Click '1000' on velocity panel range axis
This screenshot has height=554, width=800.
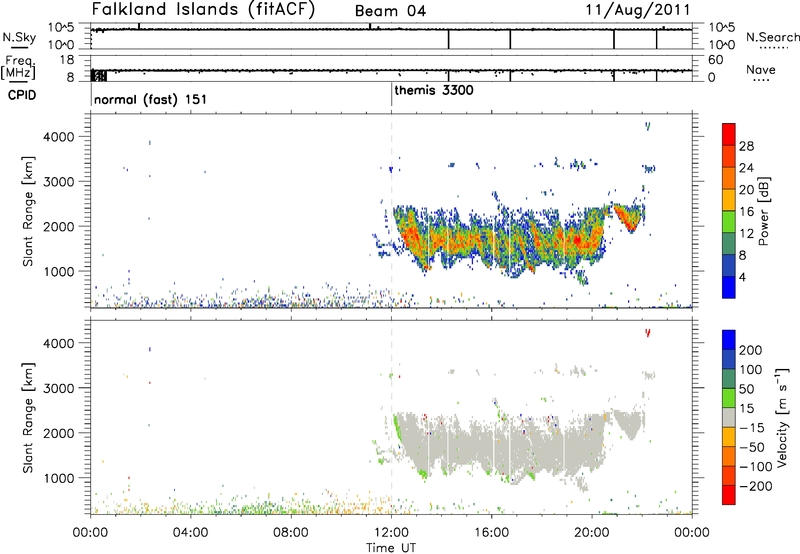coord(59,478)
